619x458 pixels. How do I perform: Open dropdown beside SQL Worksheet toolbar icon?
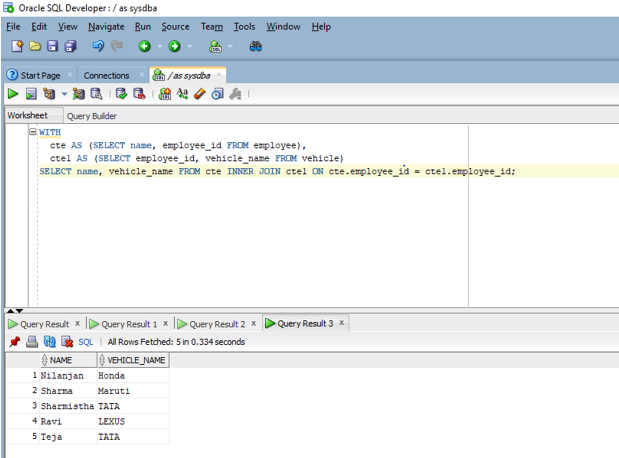point(230,47)
